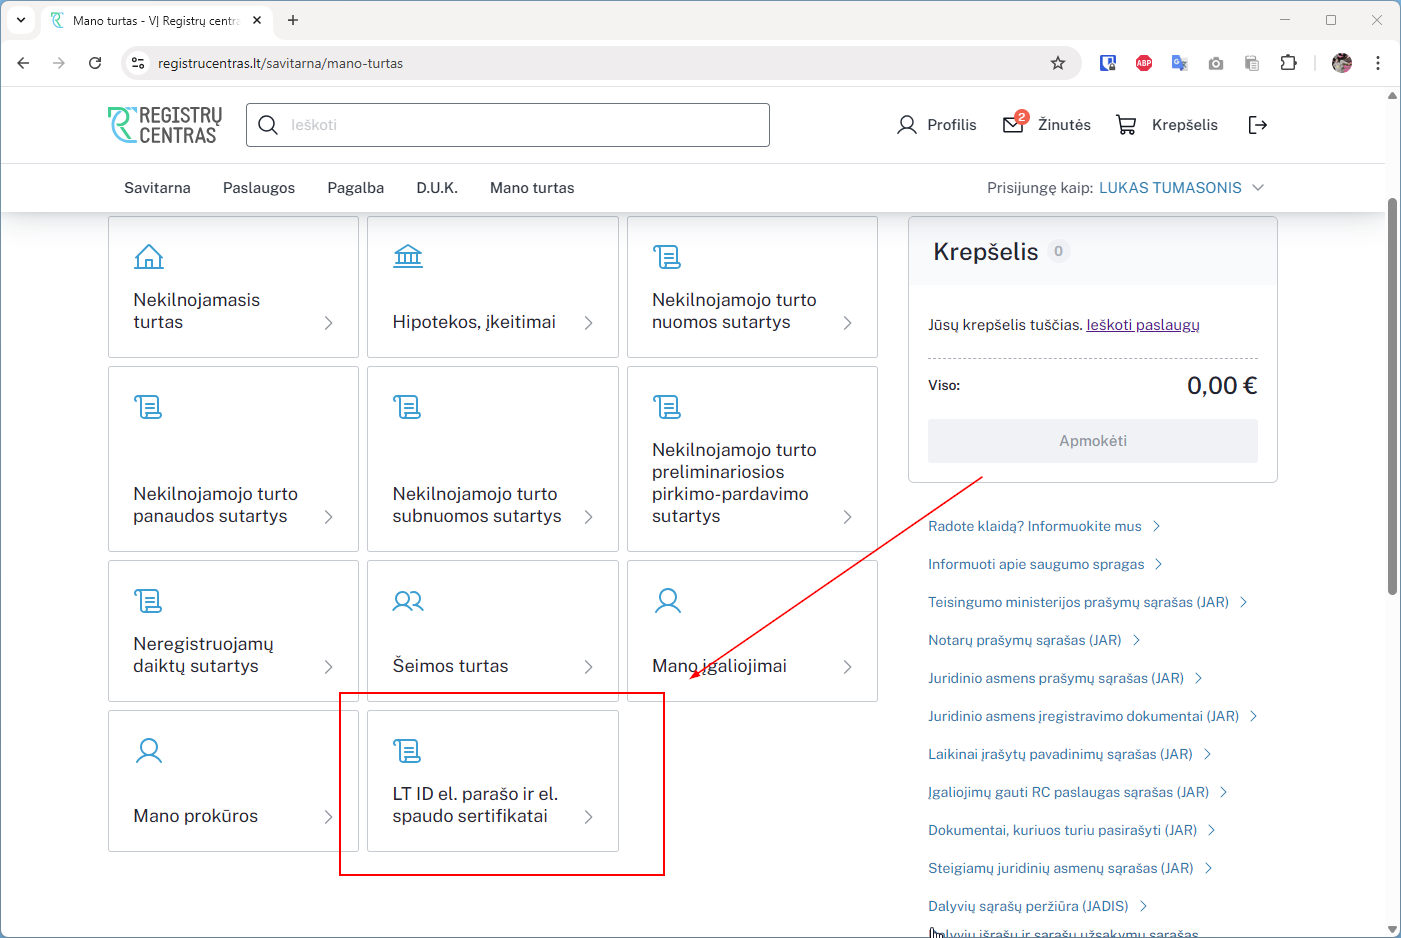This screenshot has width=1401, height=938.
Task: Open the Profilis user icon
Action: coord(907,125)
